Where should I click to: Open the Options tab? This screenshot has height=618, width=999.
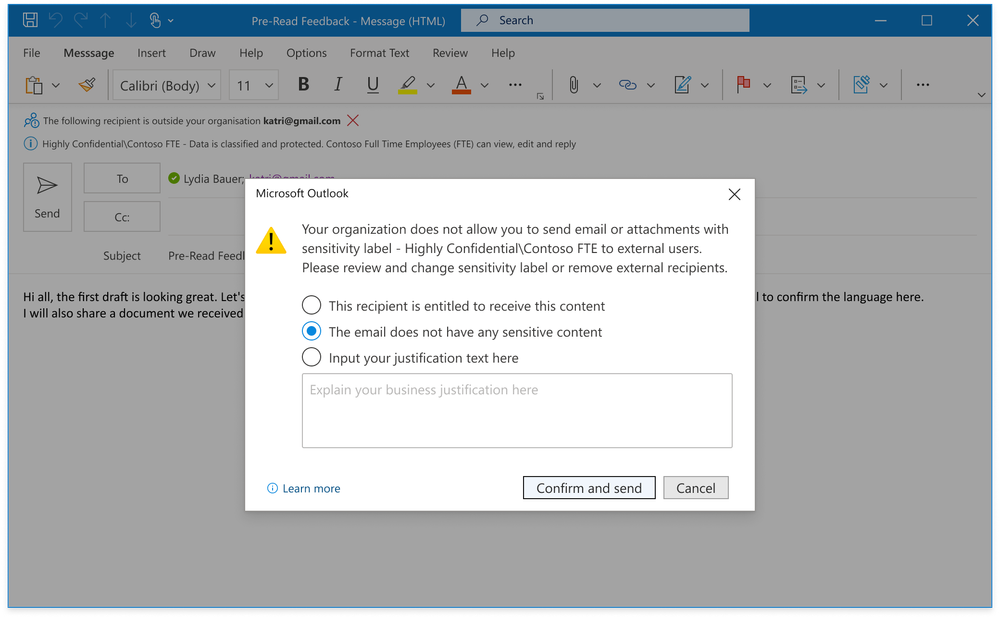tap(306, 53)
